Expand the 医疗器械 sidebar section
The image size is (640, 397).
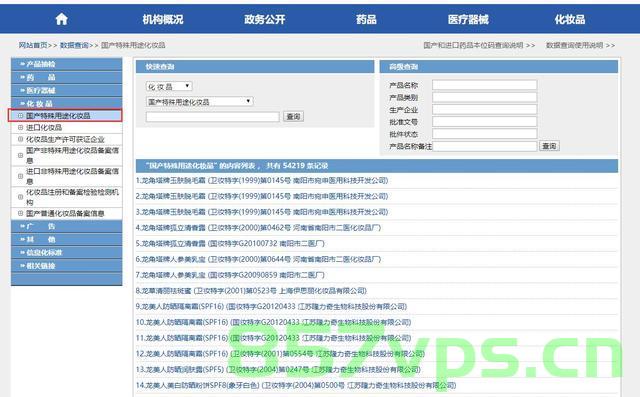pyautogui.click(x=67, y=90)
